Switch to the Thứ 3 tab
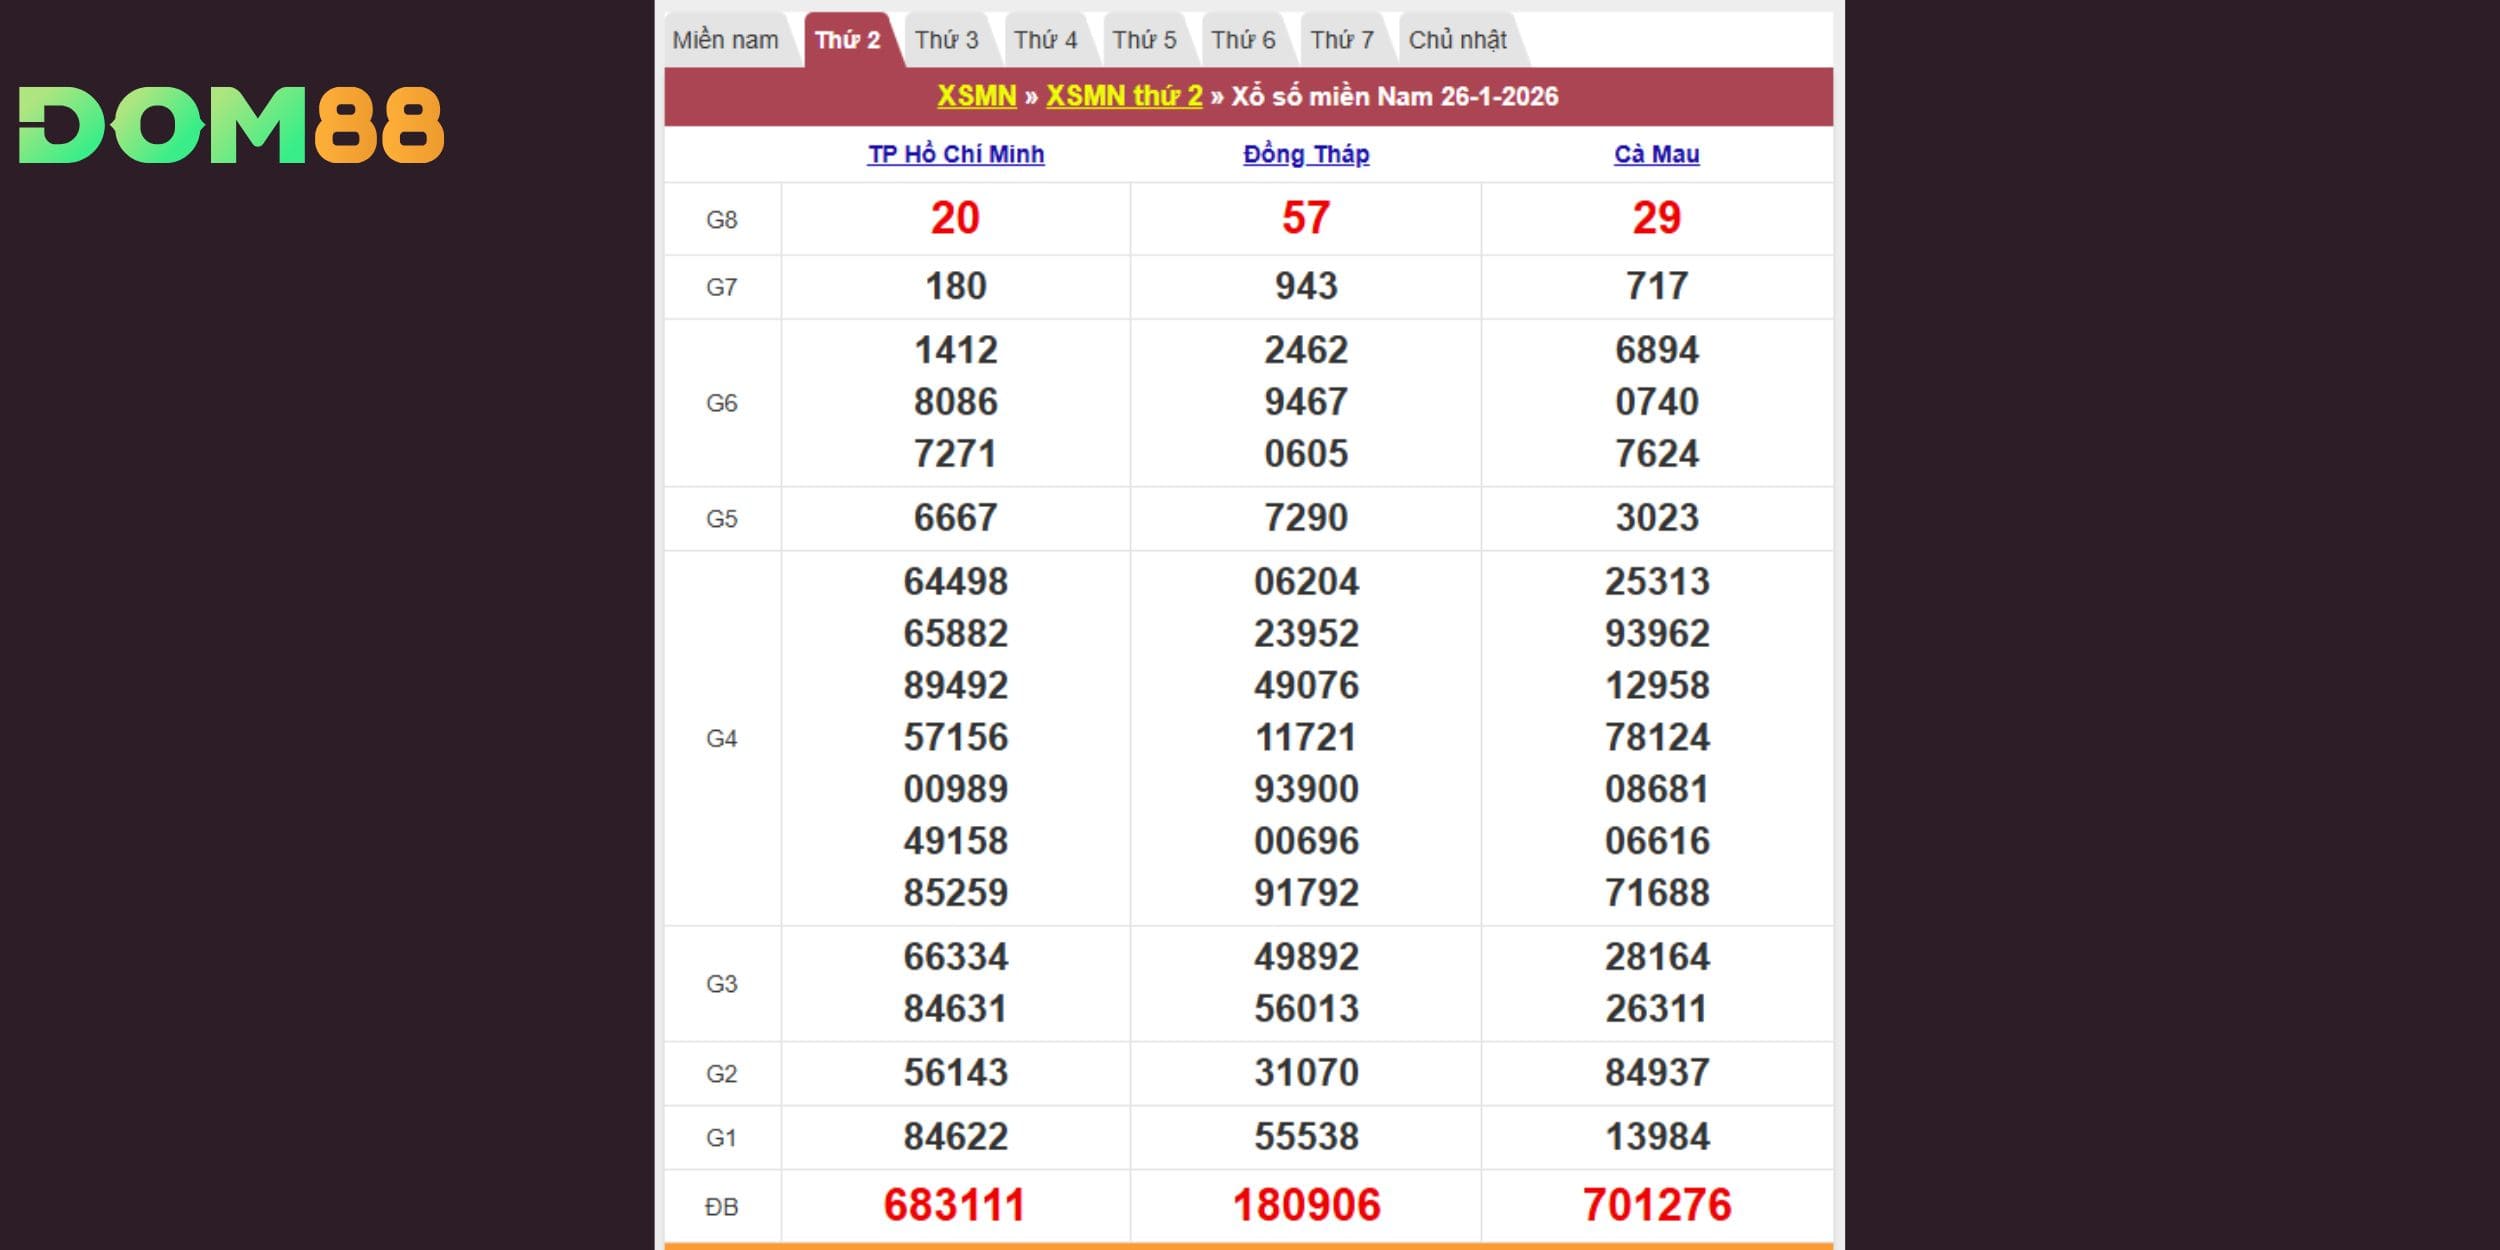The image size is (2500, 1250). [946, 40]
